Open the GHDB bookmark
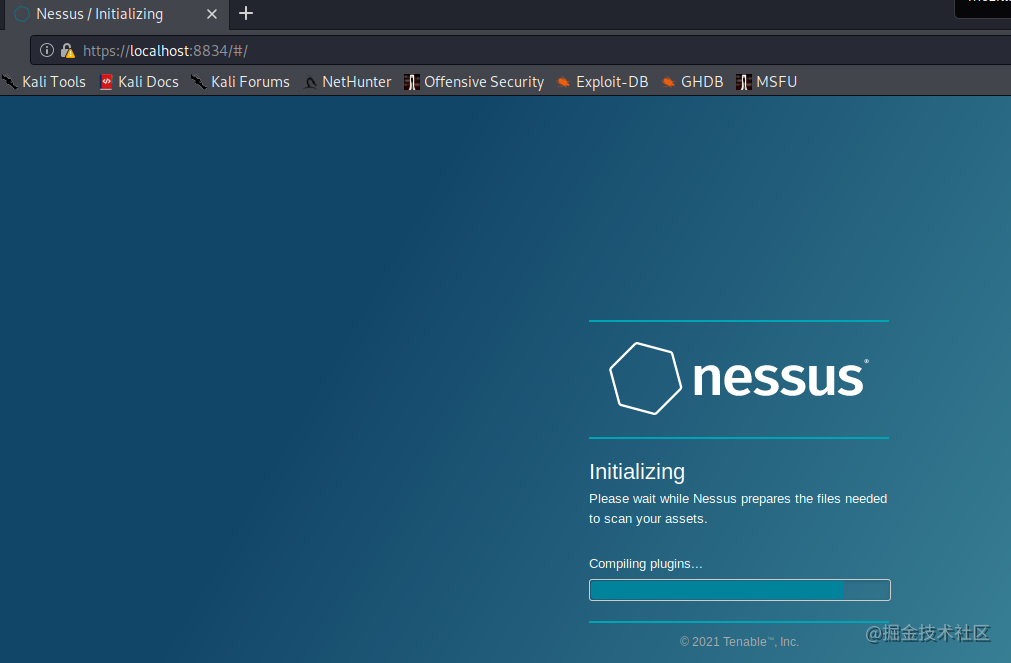The height and width of the screenshot is (663, 1011). pyautogui.click(x=692, y=82)
